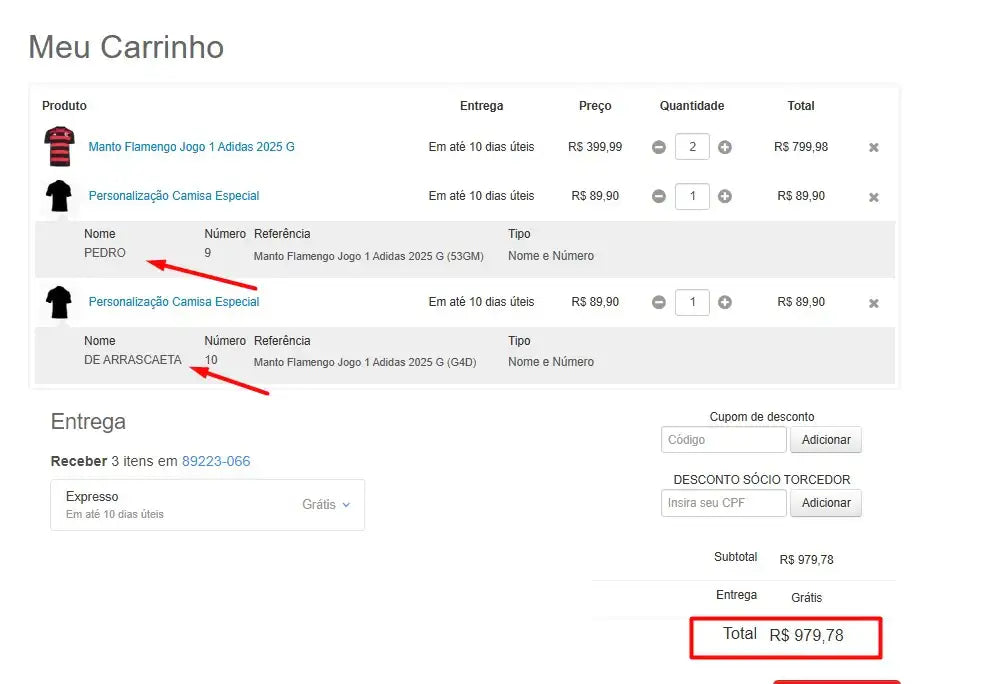Increase quantity of DE ARRASCAETA personalization

click(x=725, y=302)
